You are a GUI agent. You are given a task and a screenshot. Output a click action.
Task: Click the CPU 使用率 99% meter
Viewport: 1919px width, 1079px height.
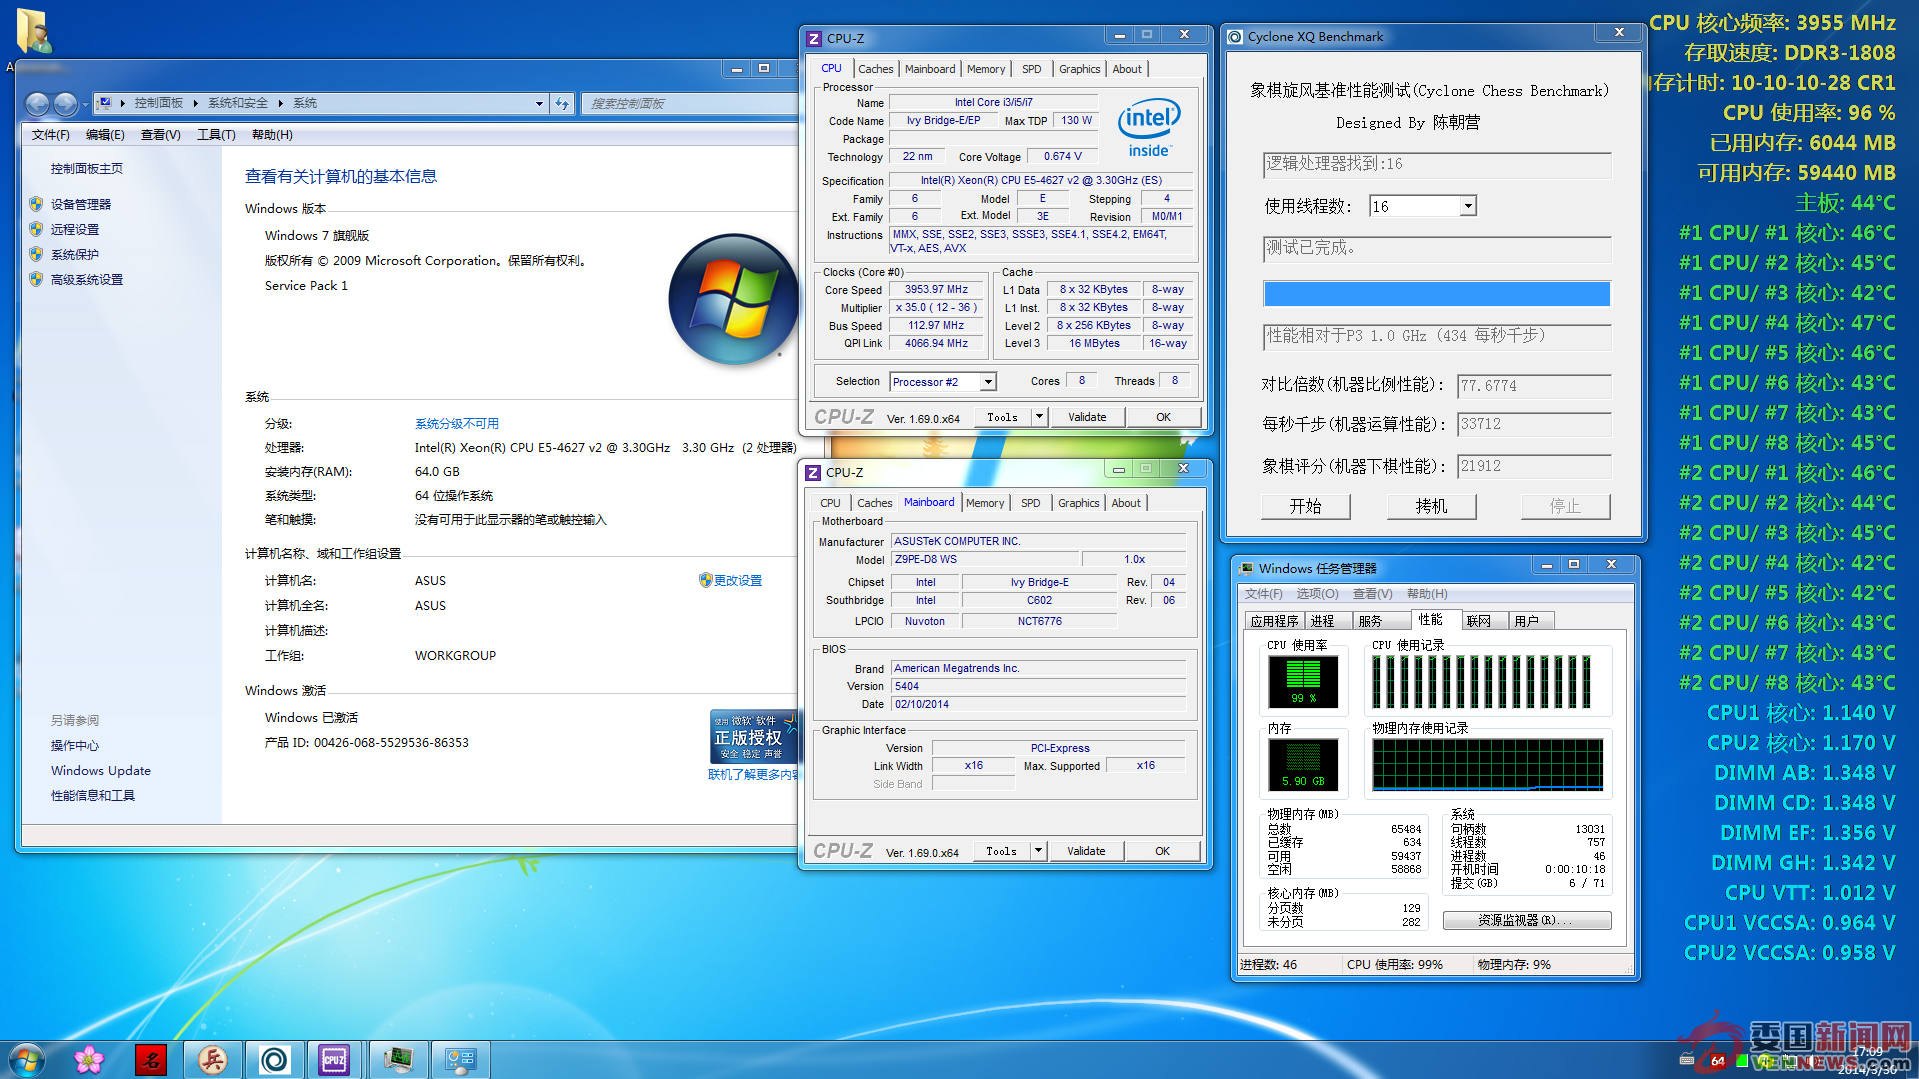coord(1302,682)
